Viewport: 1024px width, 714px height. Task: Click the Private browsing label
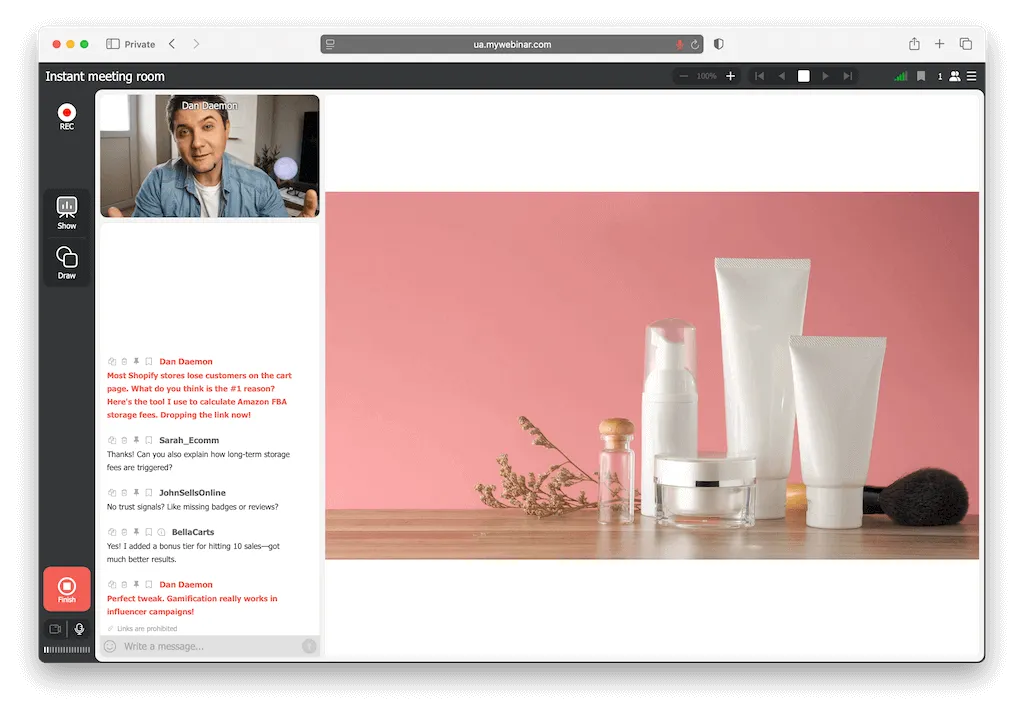click(140, 44)
